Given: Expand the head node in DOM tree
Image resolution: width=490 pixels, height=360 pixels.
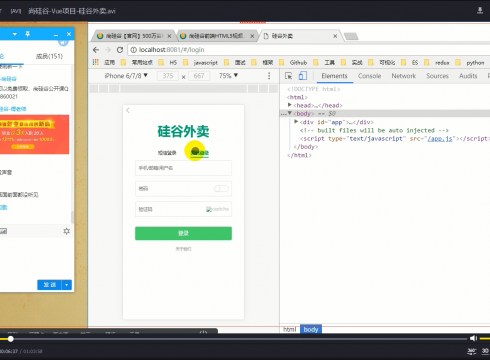Looking at the screenshot, I should [290, 105].
